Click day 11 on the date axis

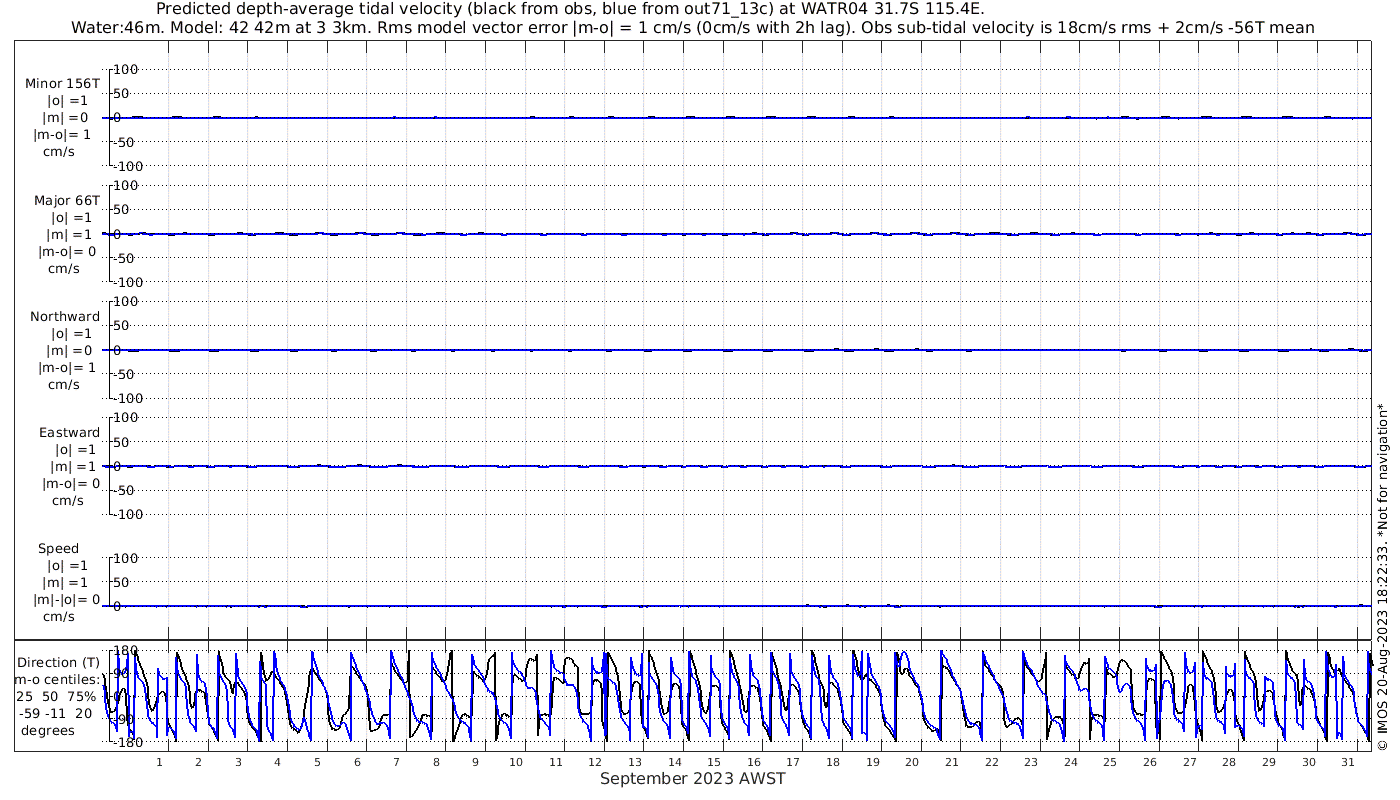555,762
